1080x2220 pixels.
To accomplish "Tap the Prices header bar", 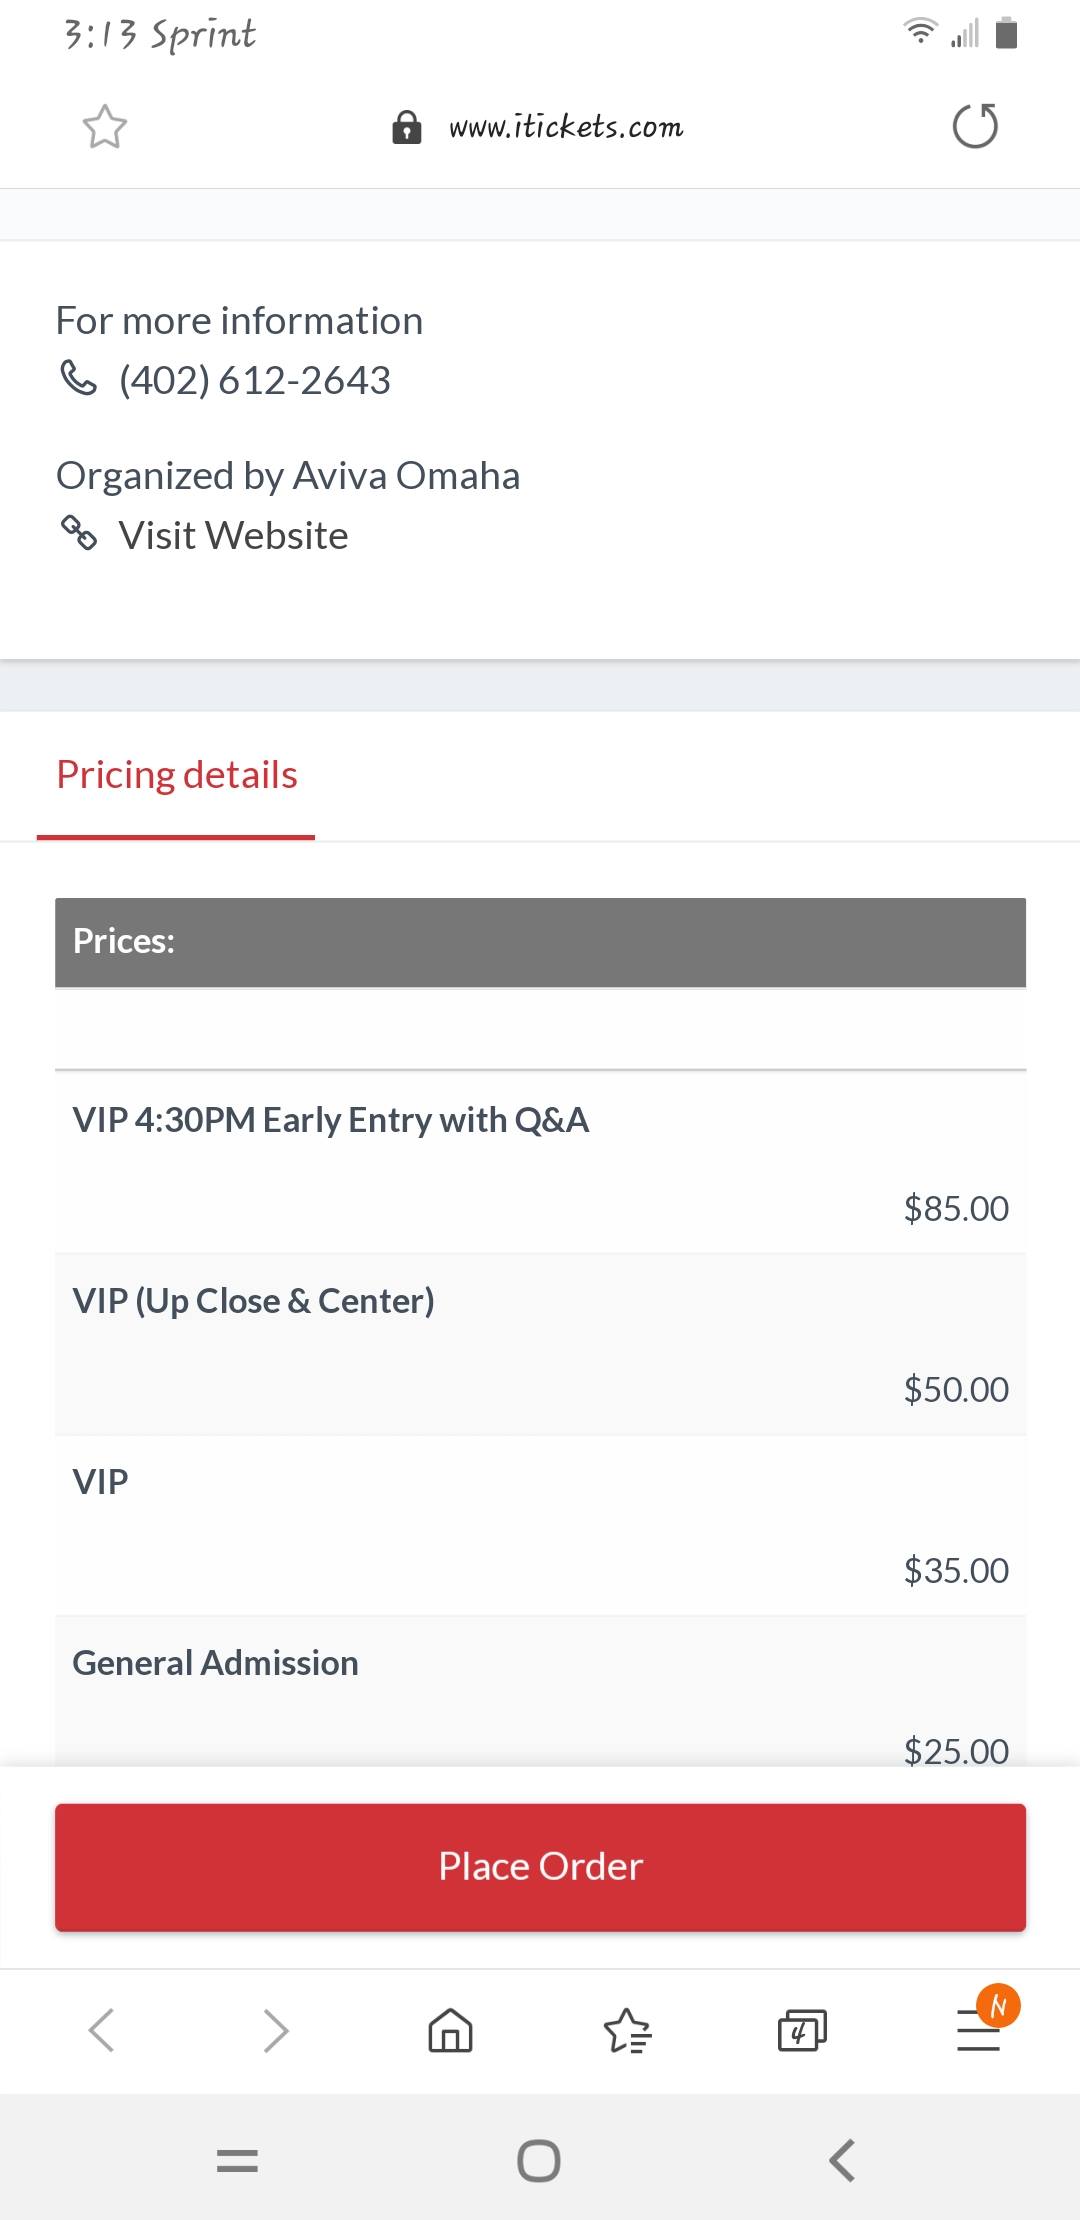I will tap(540, 942).
